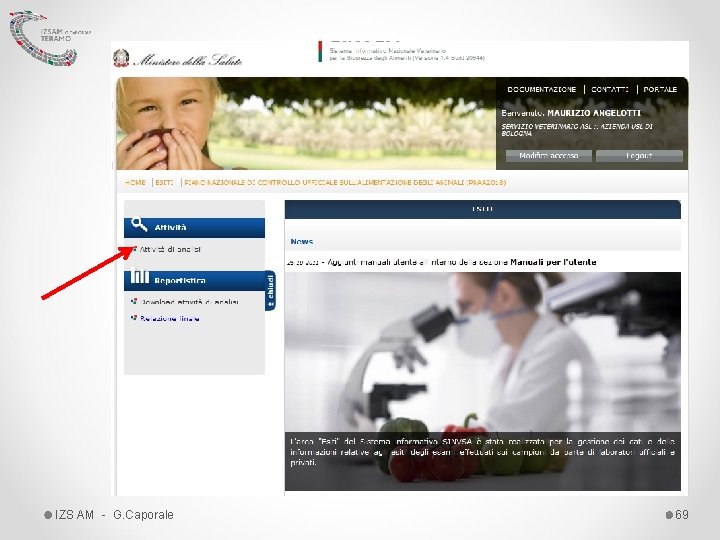Open the Relazione finale link

[x=169, y=318]
